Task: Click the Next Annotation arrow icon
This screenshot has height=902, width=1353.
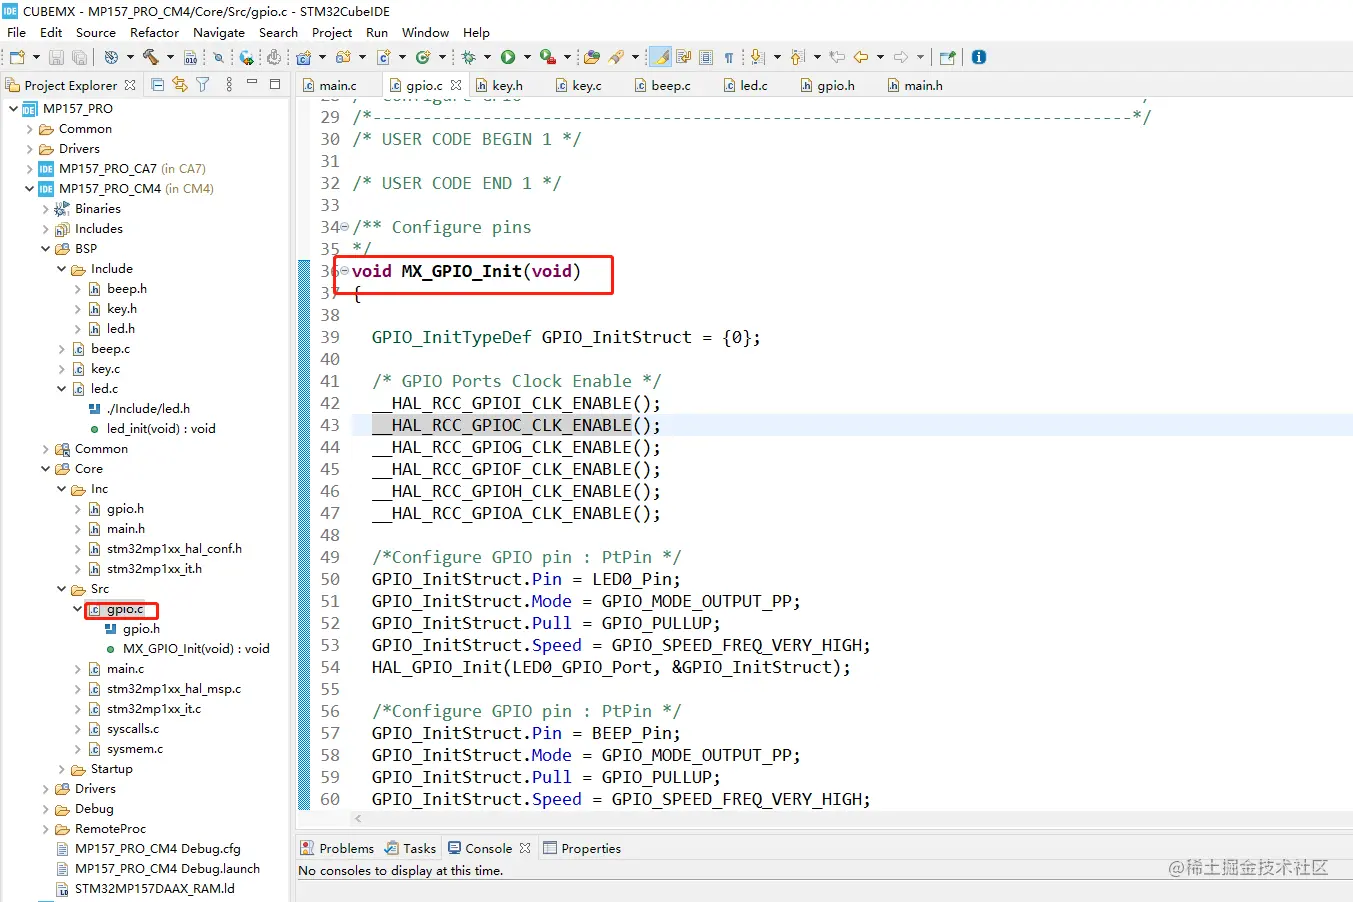Action: [x=757, y=58]
